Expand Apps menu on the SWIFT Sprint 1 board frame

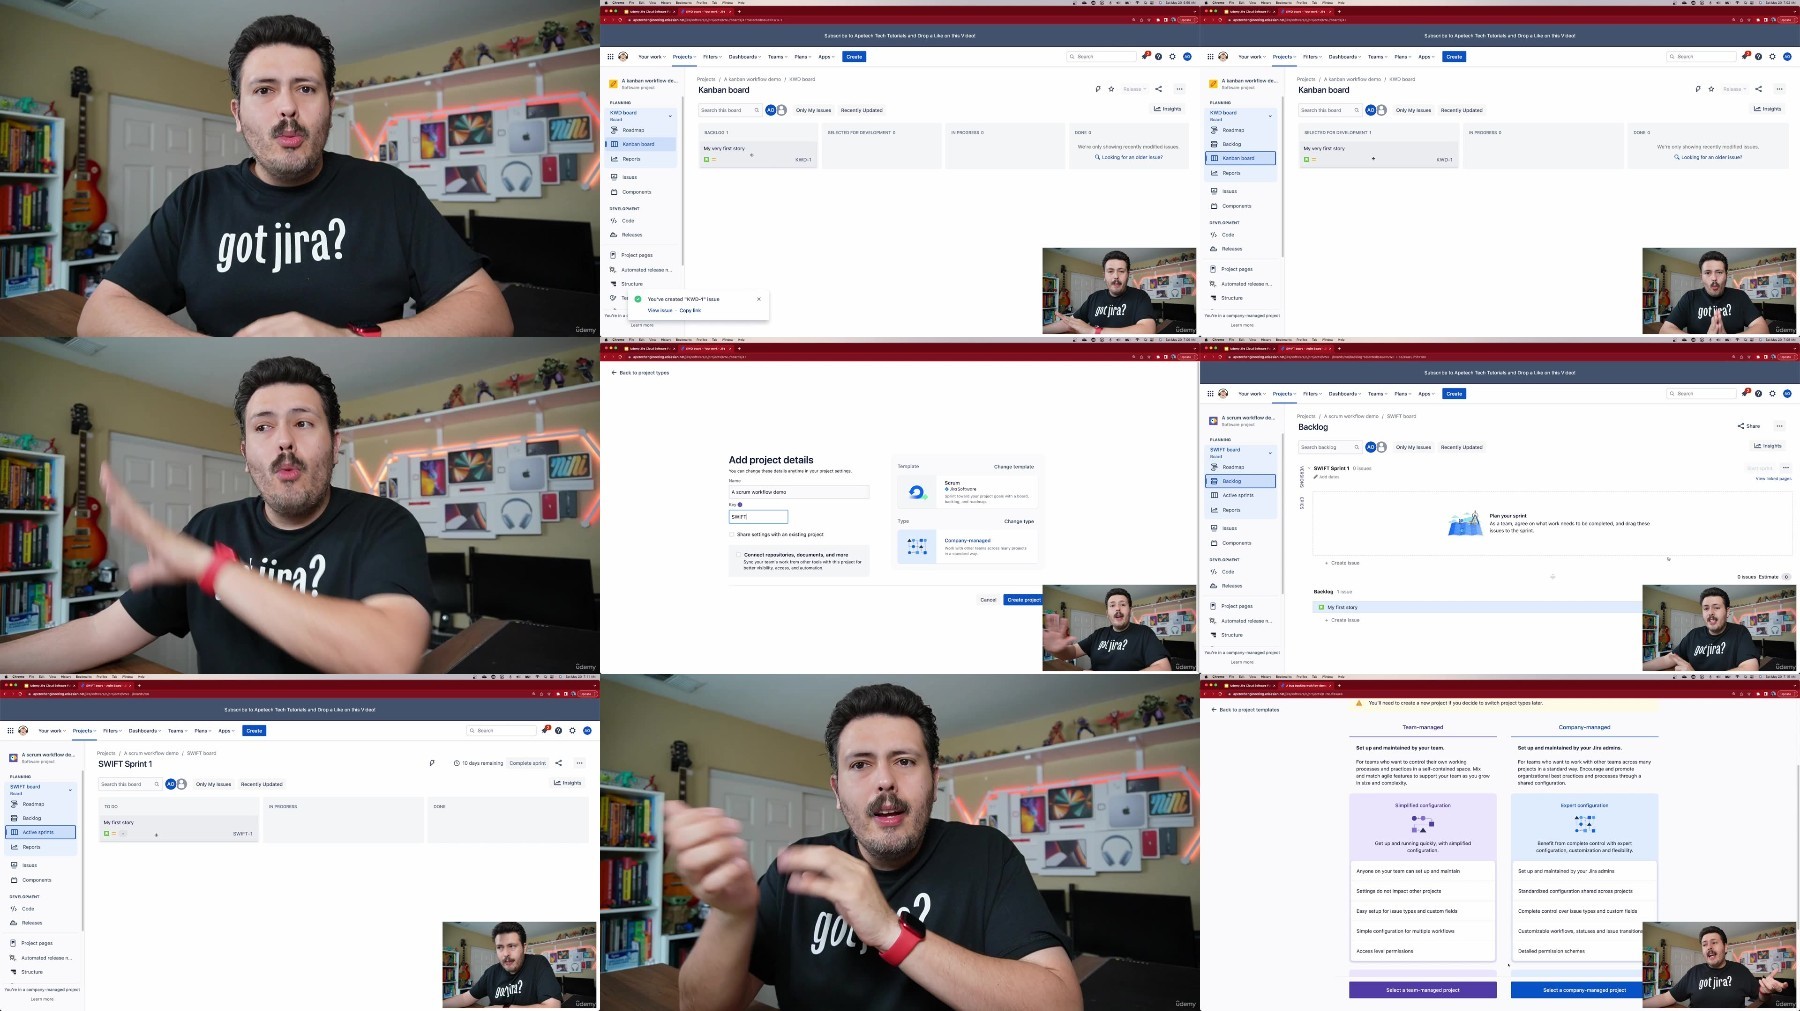(225, 731)
